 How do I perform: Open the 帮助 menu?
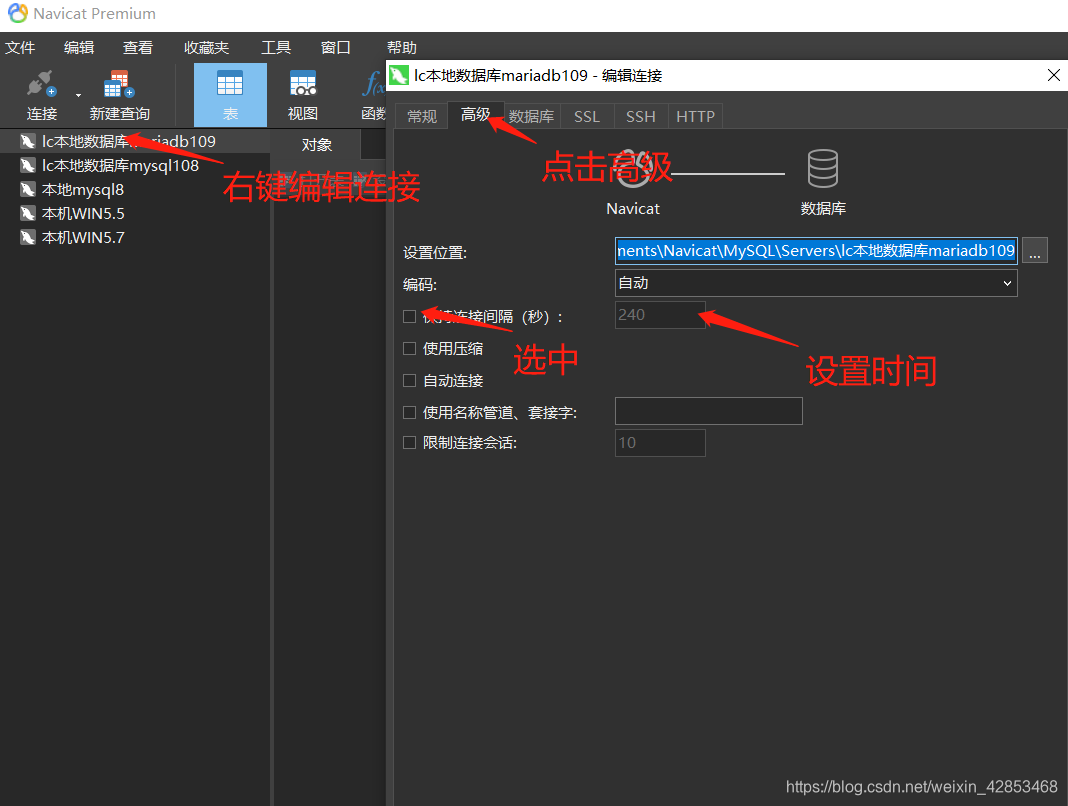(x=402, y=47)
